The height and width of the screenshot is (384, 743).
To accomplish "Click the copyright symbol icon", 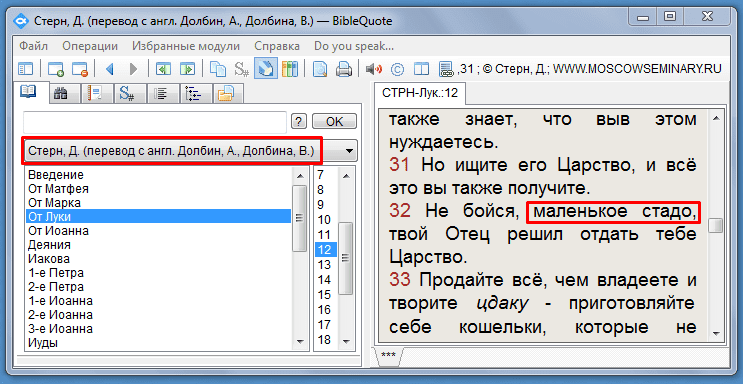I will coord(397,69).
